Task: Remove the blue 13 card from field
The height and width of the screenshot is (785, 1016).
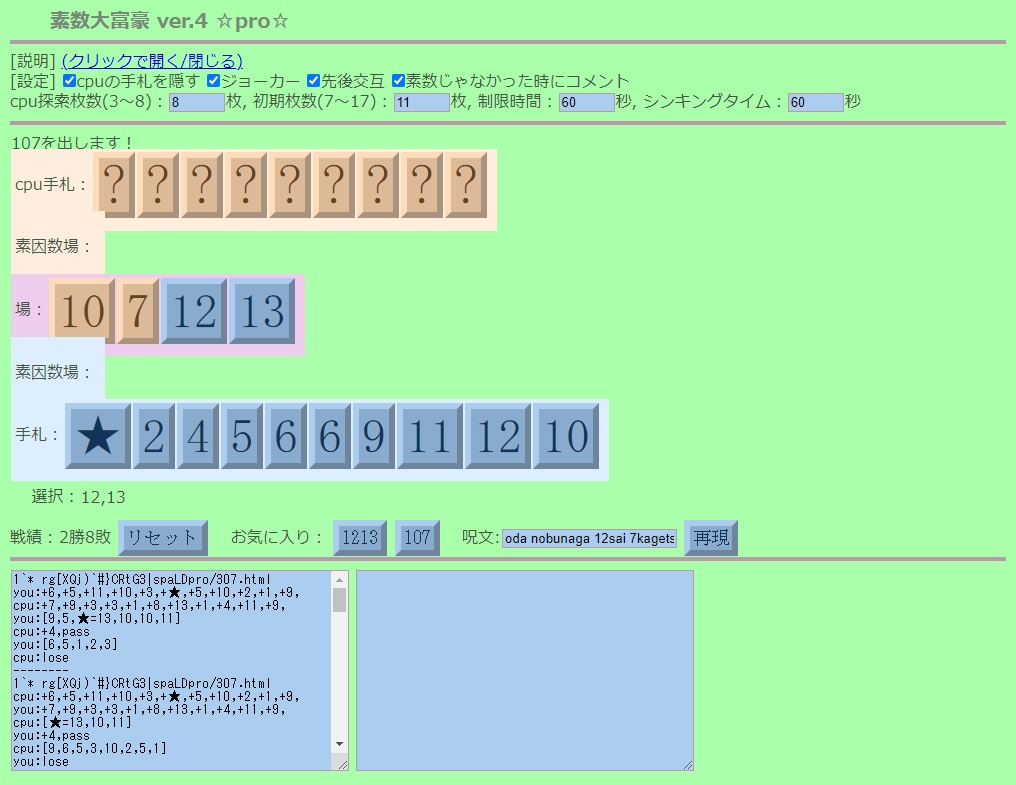Action: (x=262, y=310)
